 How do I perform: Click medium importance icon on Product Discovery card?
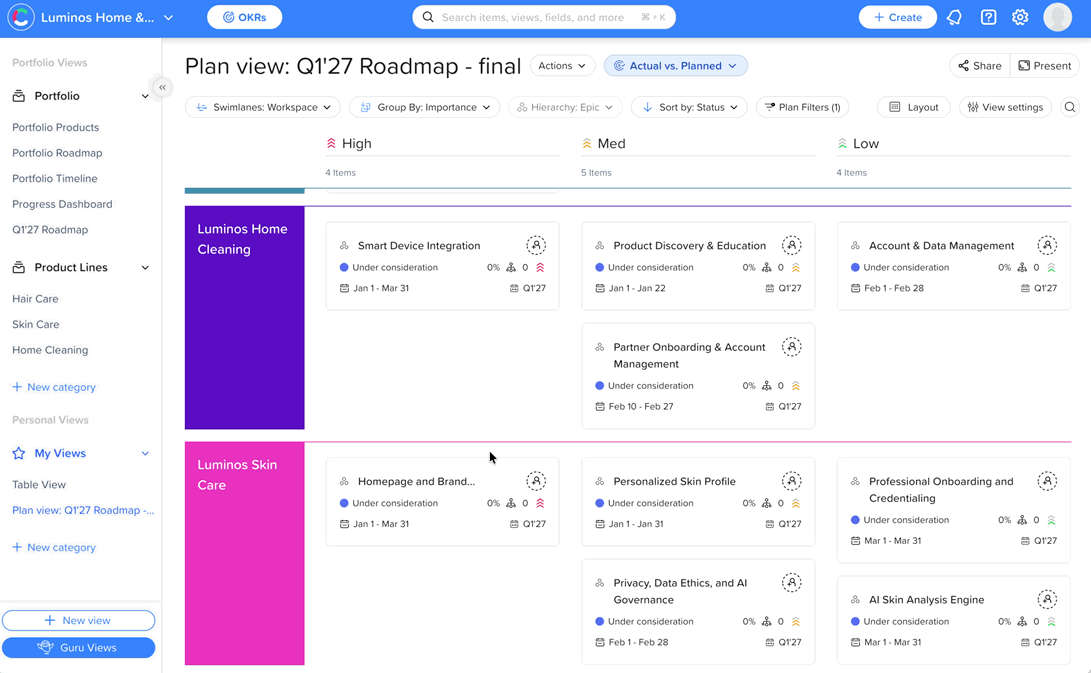795,267
